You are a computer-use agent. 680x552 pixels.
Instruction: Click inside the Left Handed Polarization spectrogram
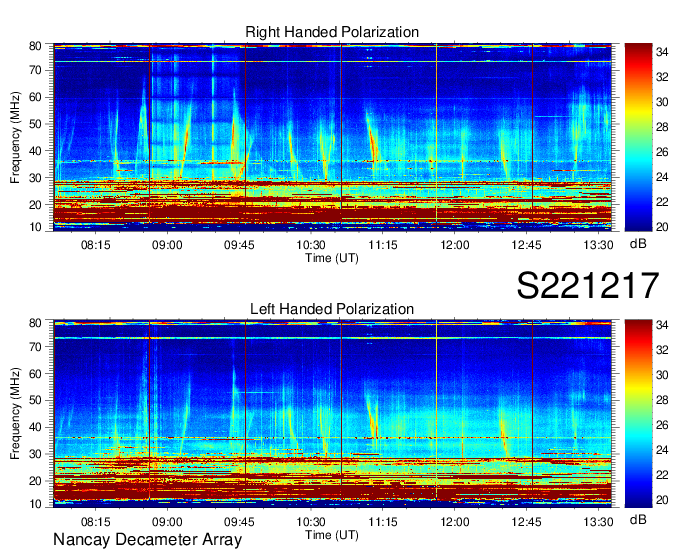coord(332,414)
